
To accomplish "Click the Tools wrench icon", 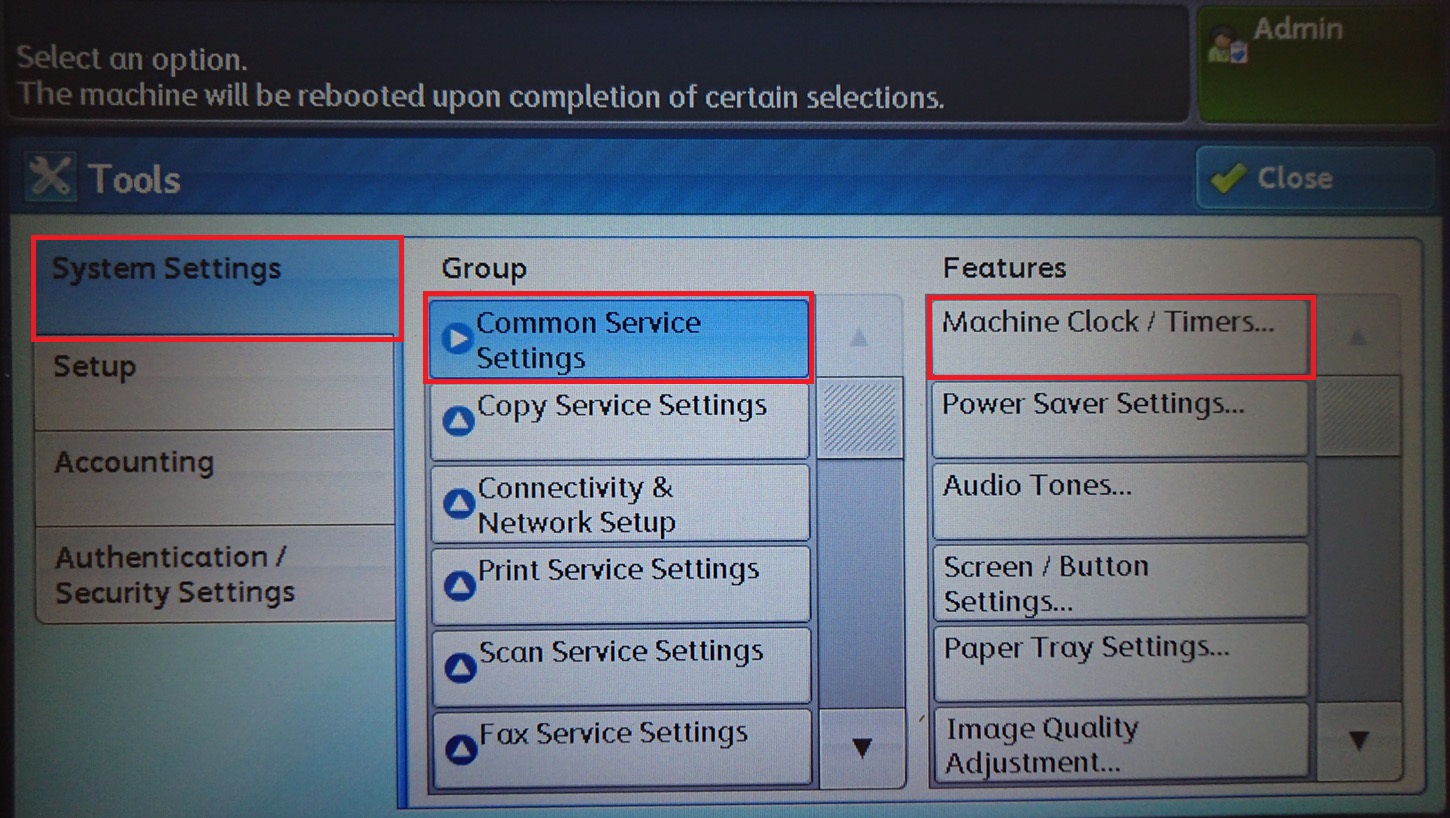I will pos(50,178).
